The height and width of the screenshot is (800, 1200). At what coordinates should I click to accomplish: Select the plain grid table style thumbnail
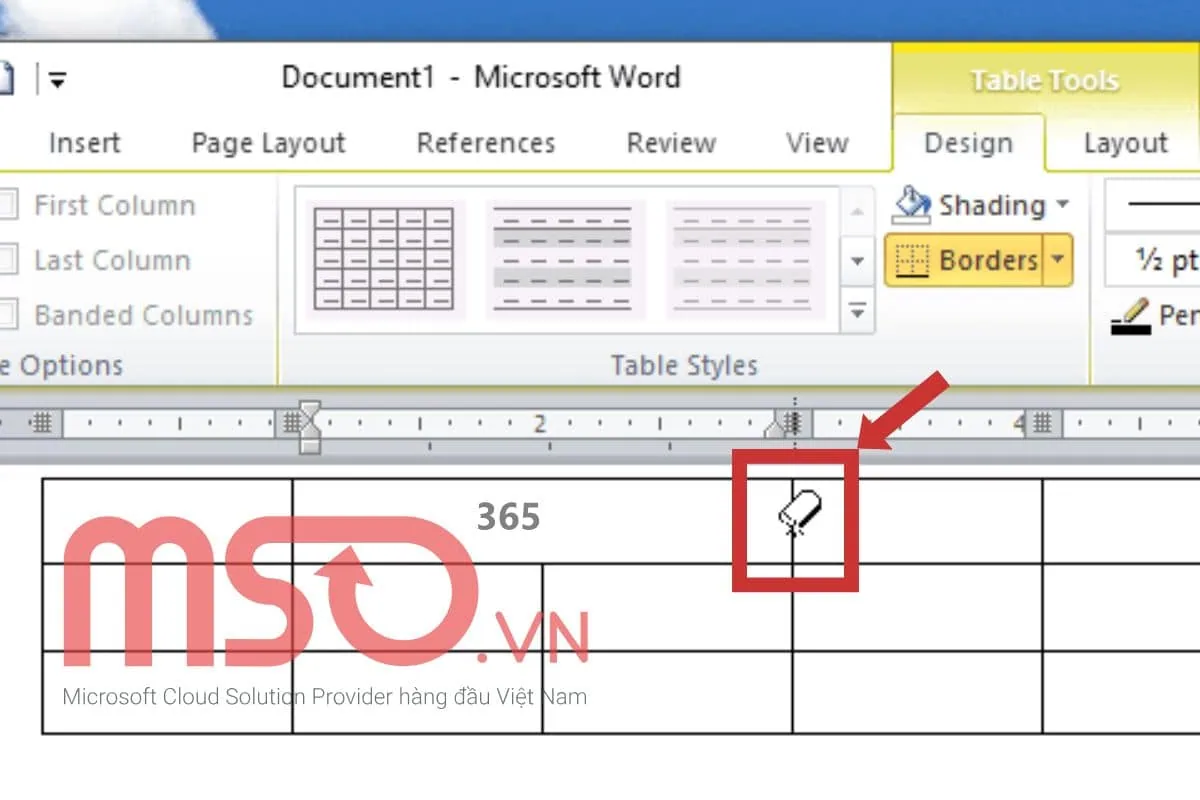[382, 259]
